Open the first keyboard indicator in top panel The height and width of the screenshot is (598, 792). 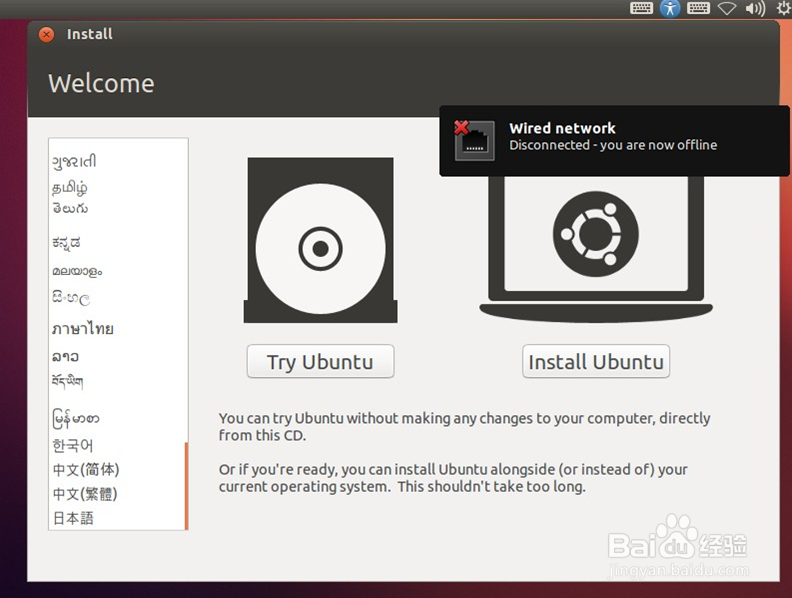click(641, 8)
